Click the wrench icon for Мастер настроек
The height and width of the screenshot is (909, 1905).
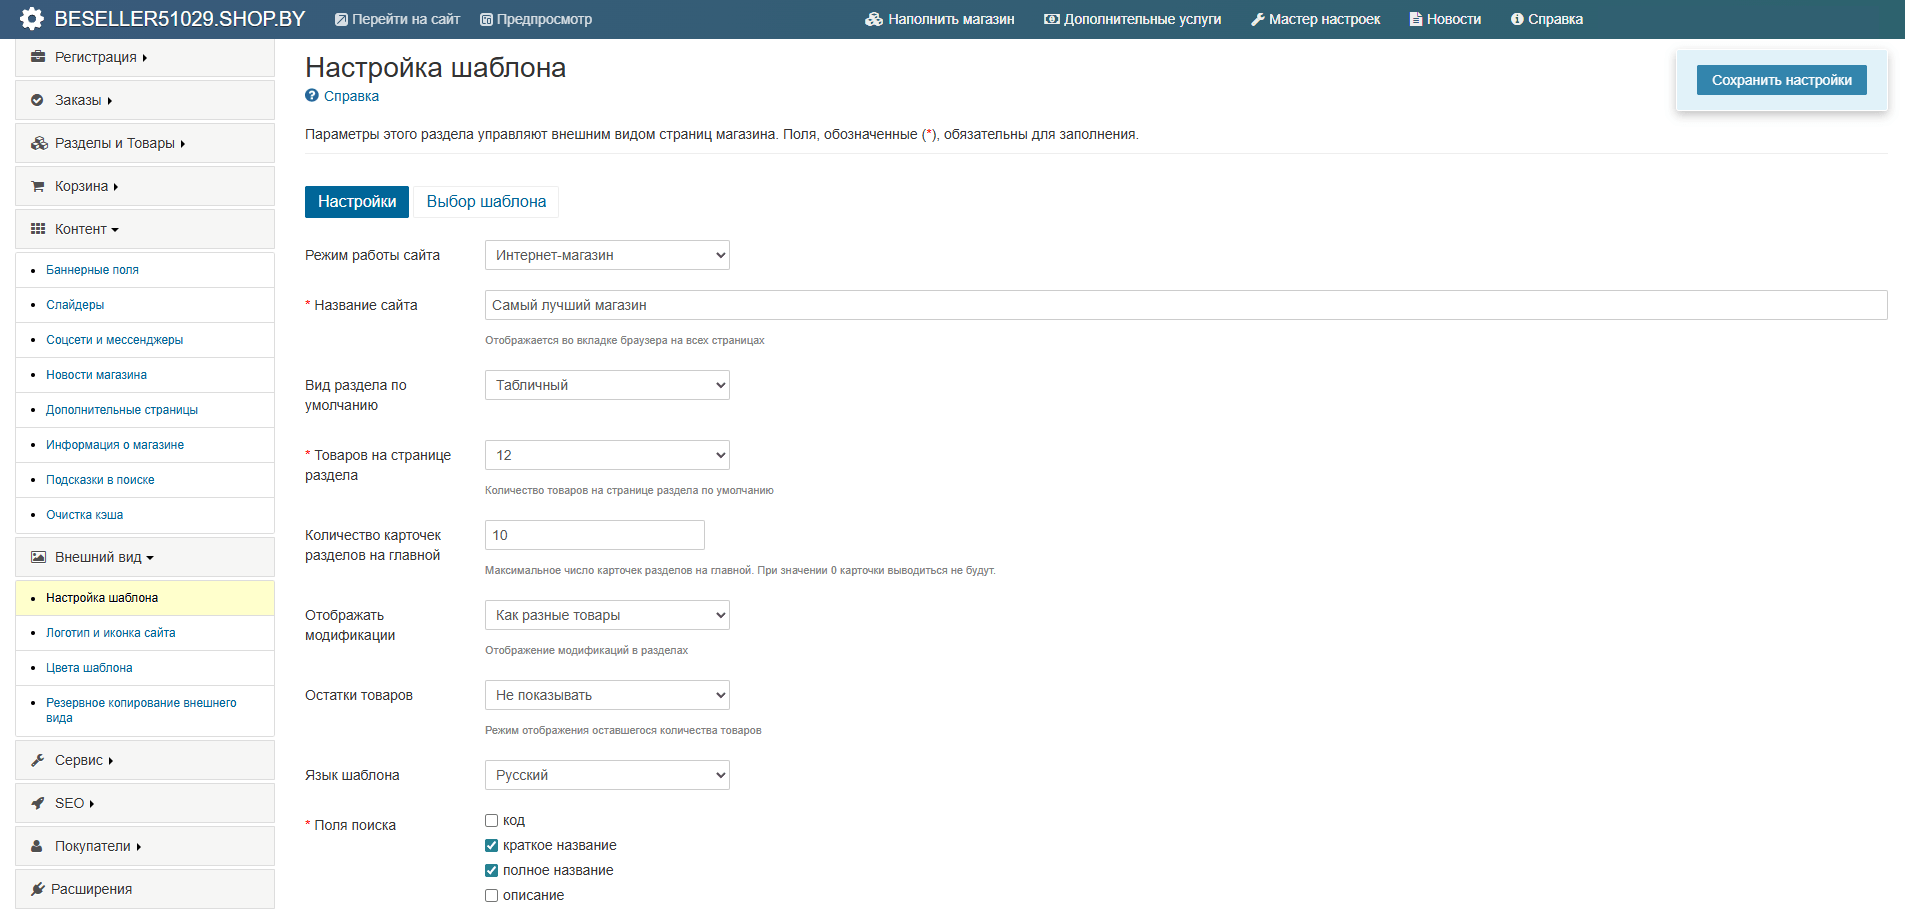click(1258, 19)
